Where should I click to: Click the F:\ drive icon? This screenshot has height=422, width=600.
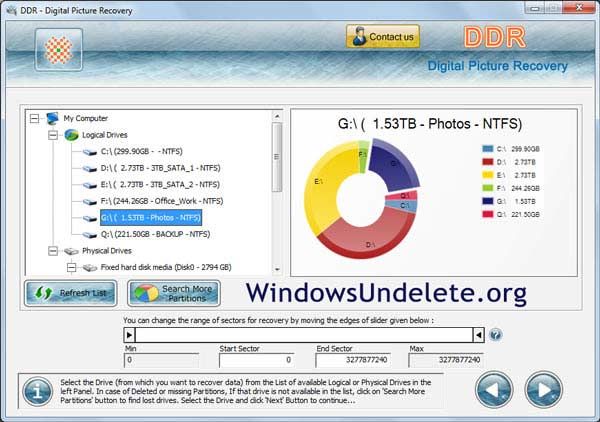tap(90, 201)
